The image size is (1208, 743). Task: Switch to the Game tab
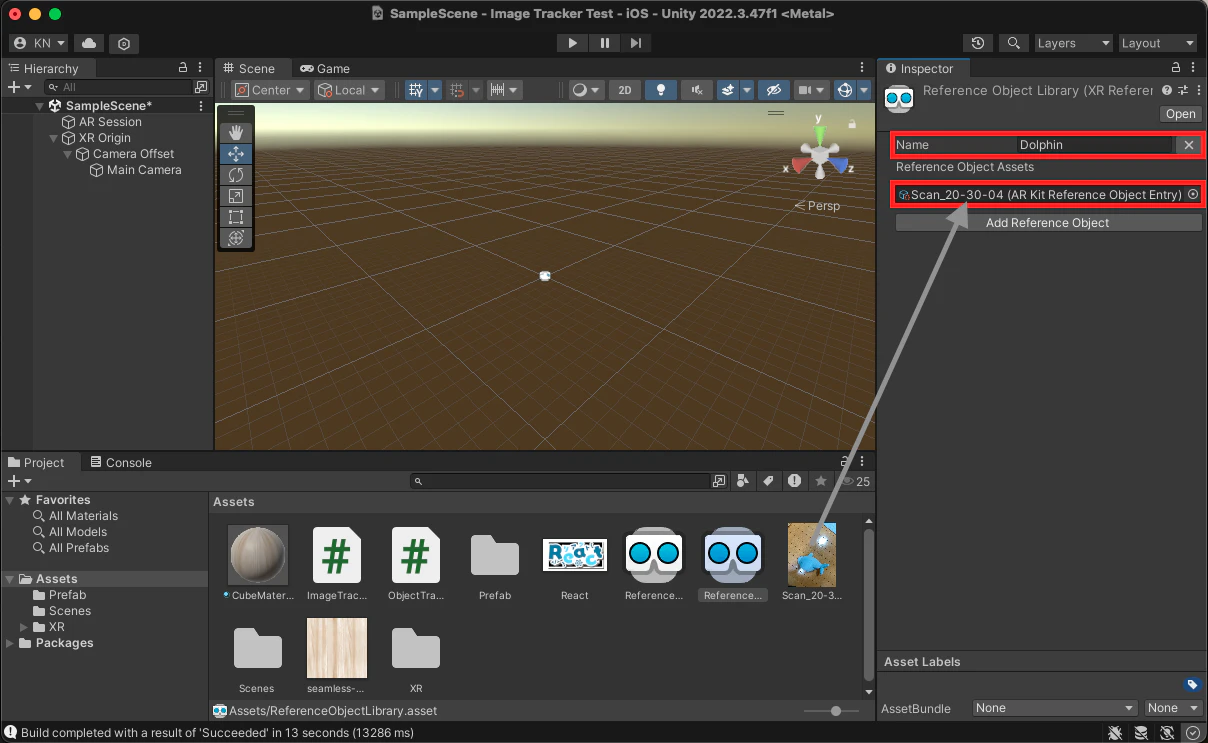click(x=325, y=68)
